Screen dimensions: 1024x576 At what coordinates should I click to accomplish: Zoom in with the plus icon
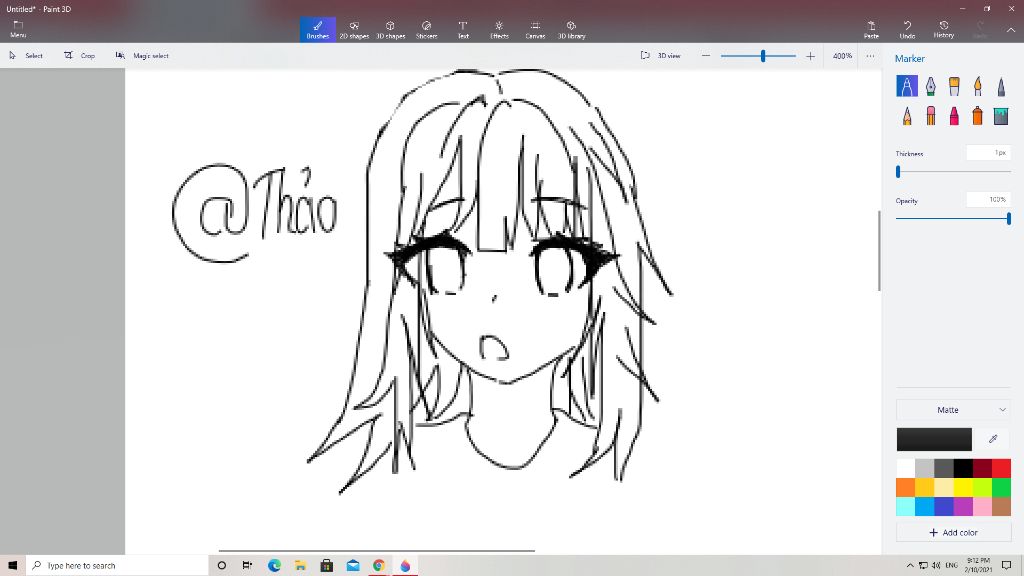(x=810, y=56)
